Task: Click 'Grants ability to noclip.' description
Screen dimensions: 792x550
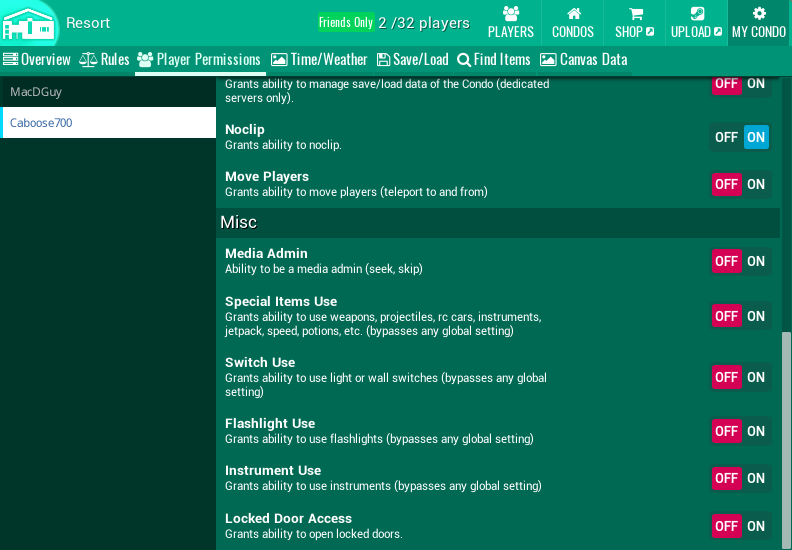Action: coord(283,145)
